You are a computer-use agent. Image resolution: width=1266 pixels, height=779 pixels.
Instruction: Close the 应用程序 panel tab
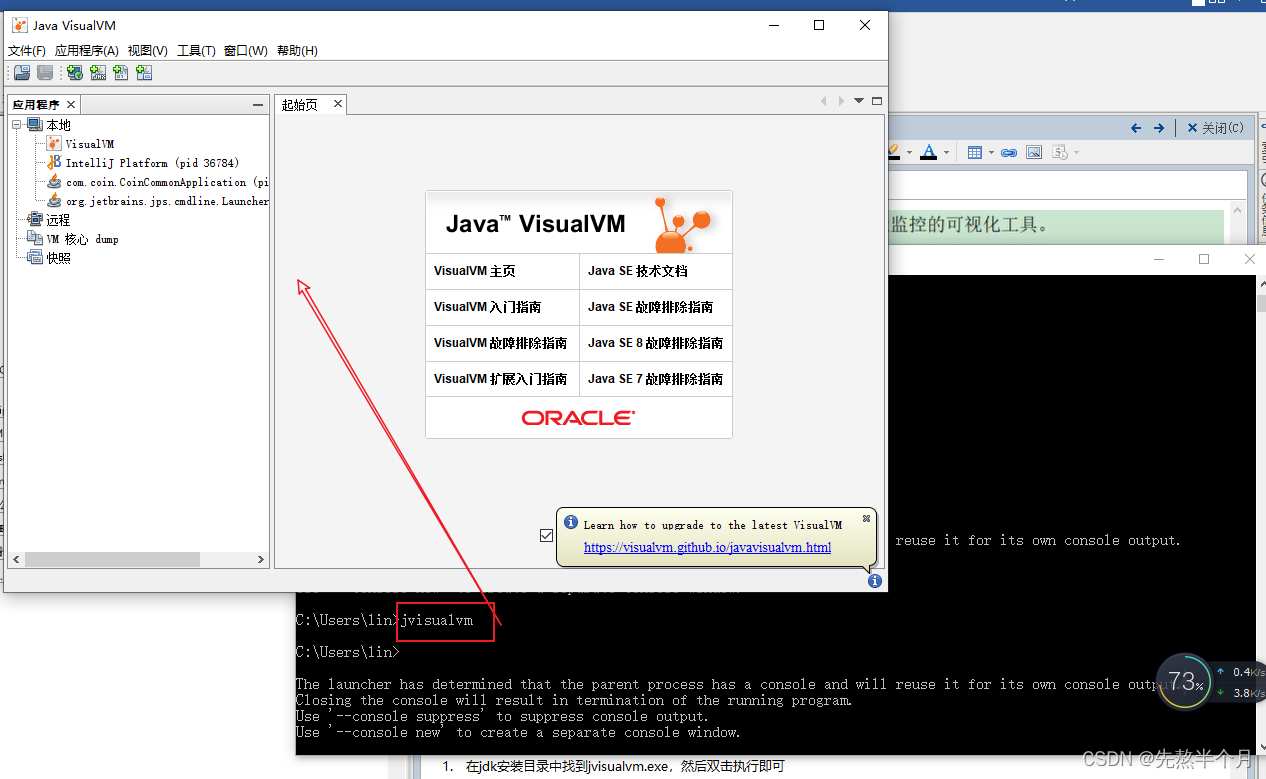(71, 103)
